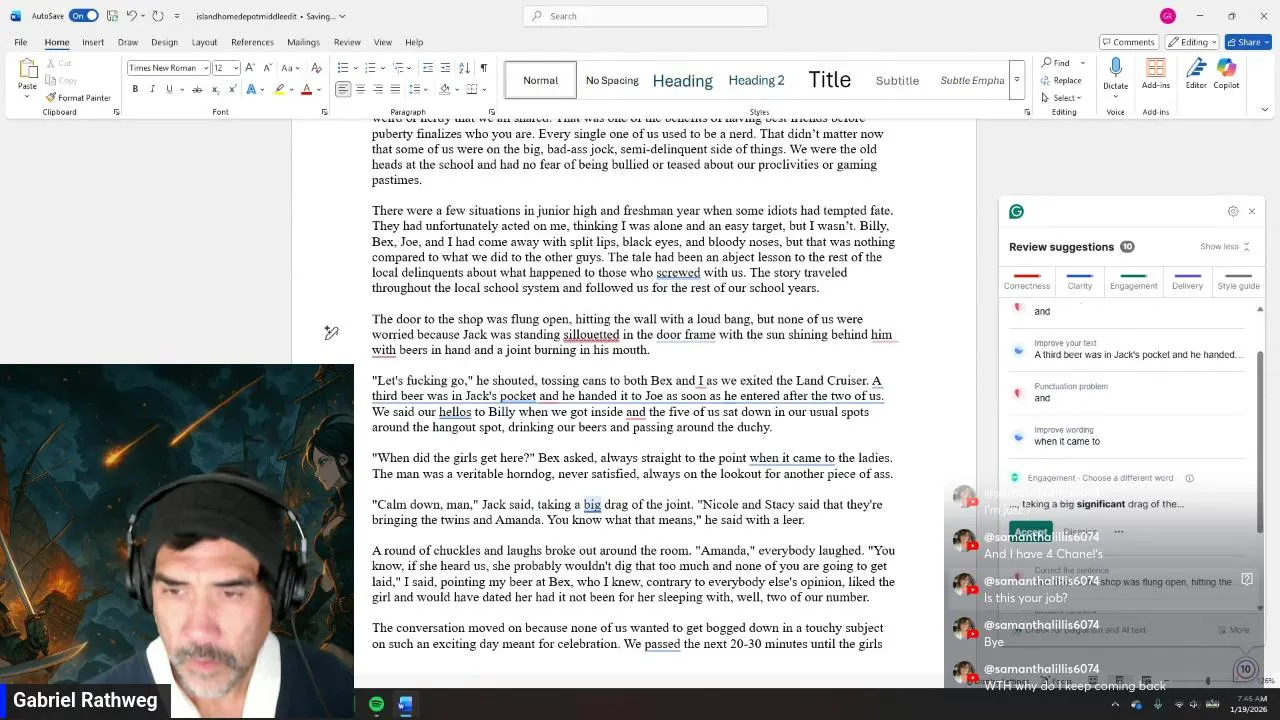1280x720 pixels.
Task: Apply Underline formatting
Action: [169, 90]
